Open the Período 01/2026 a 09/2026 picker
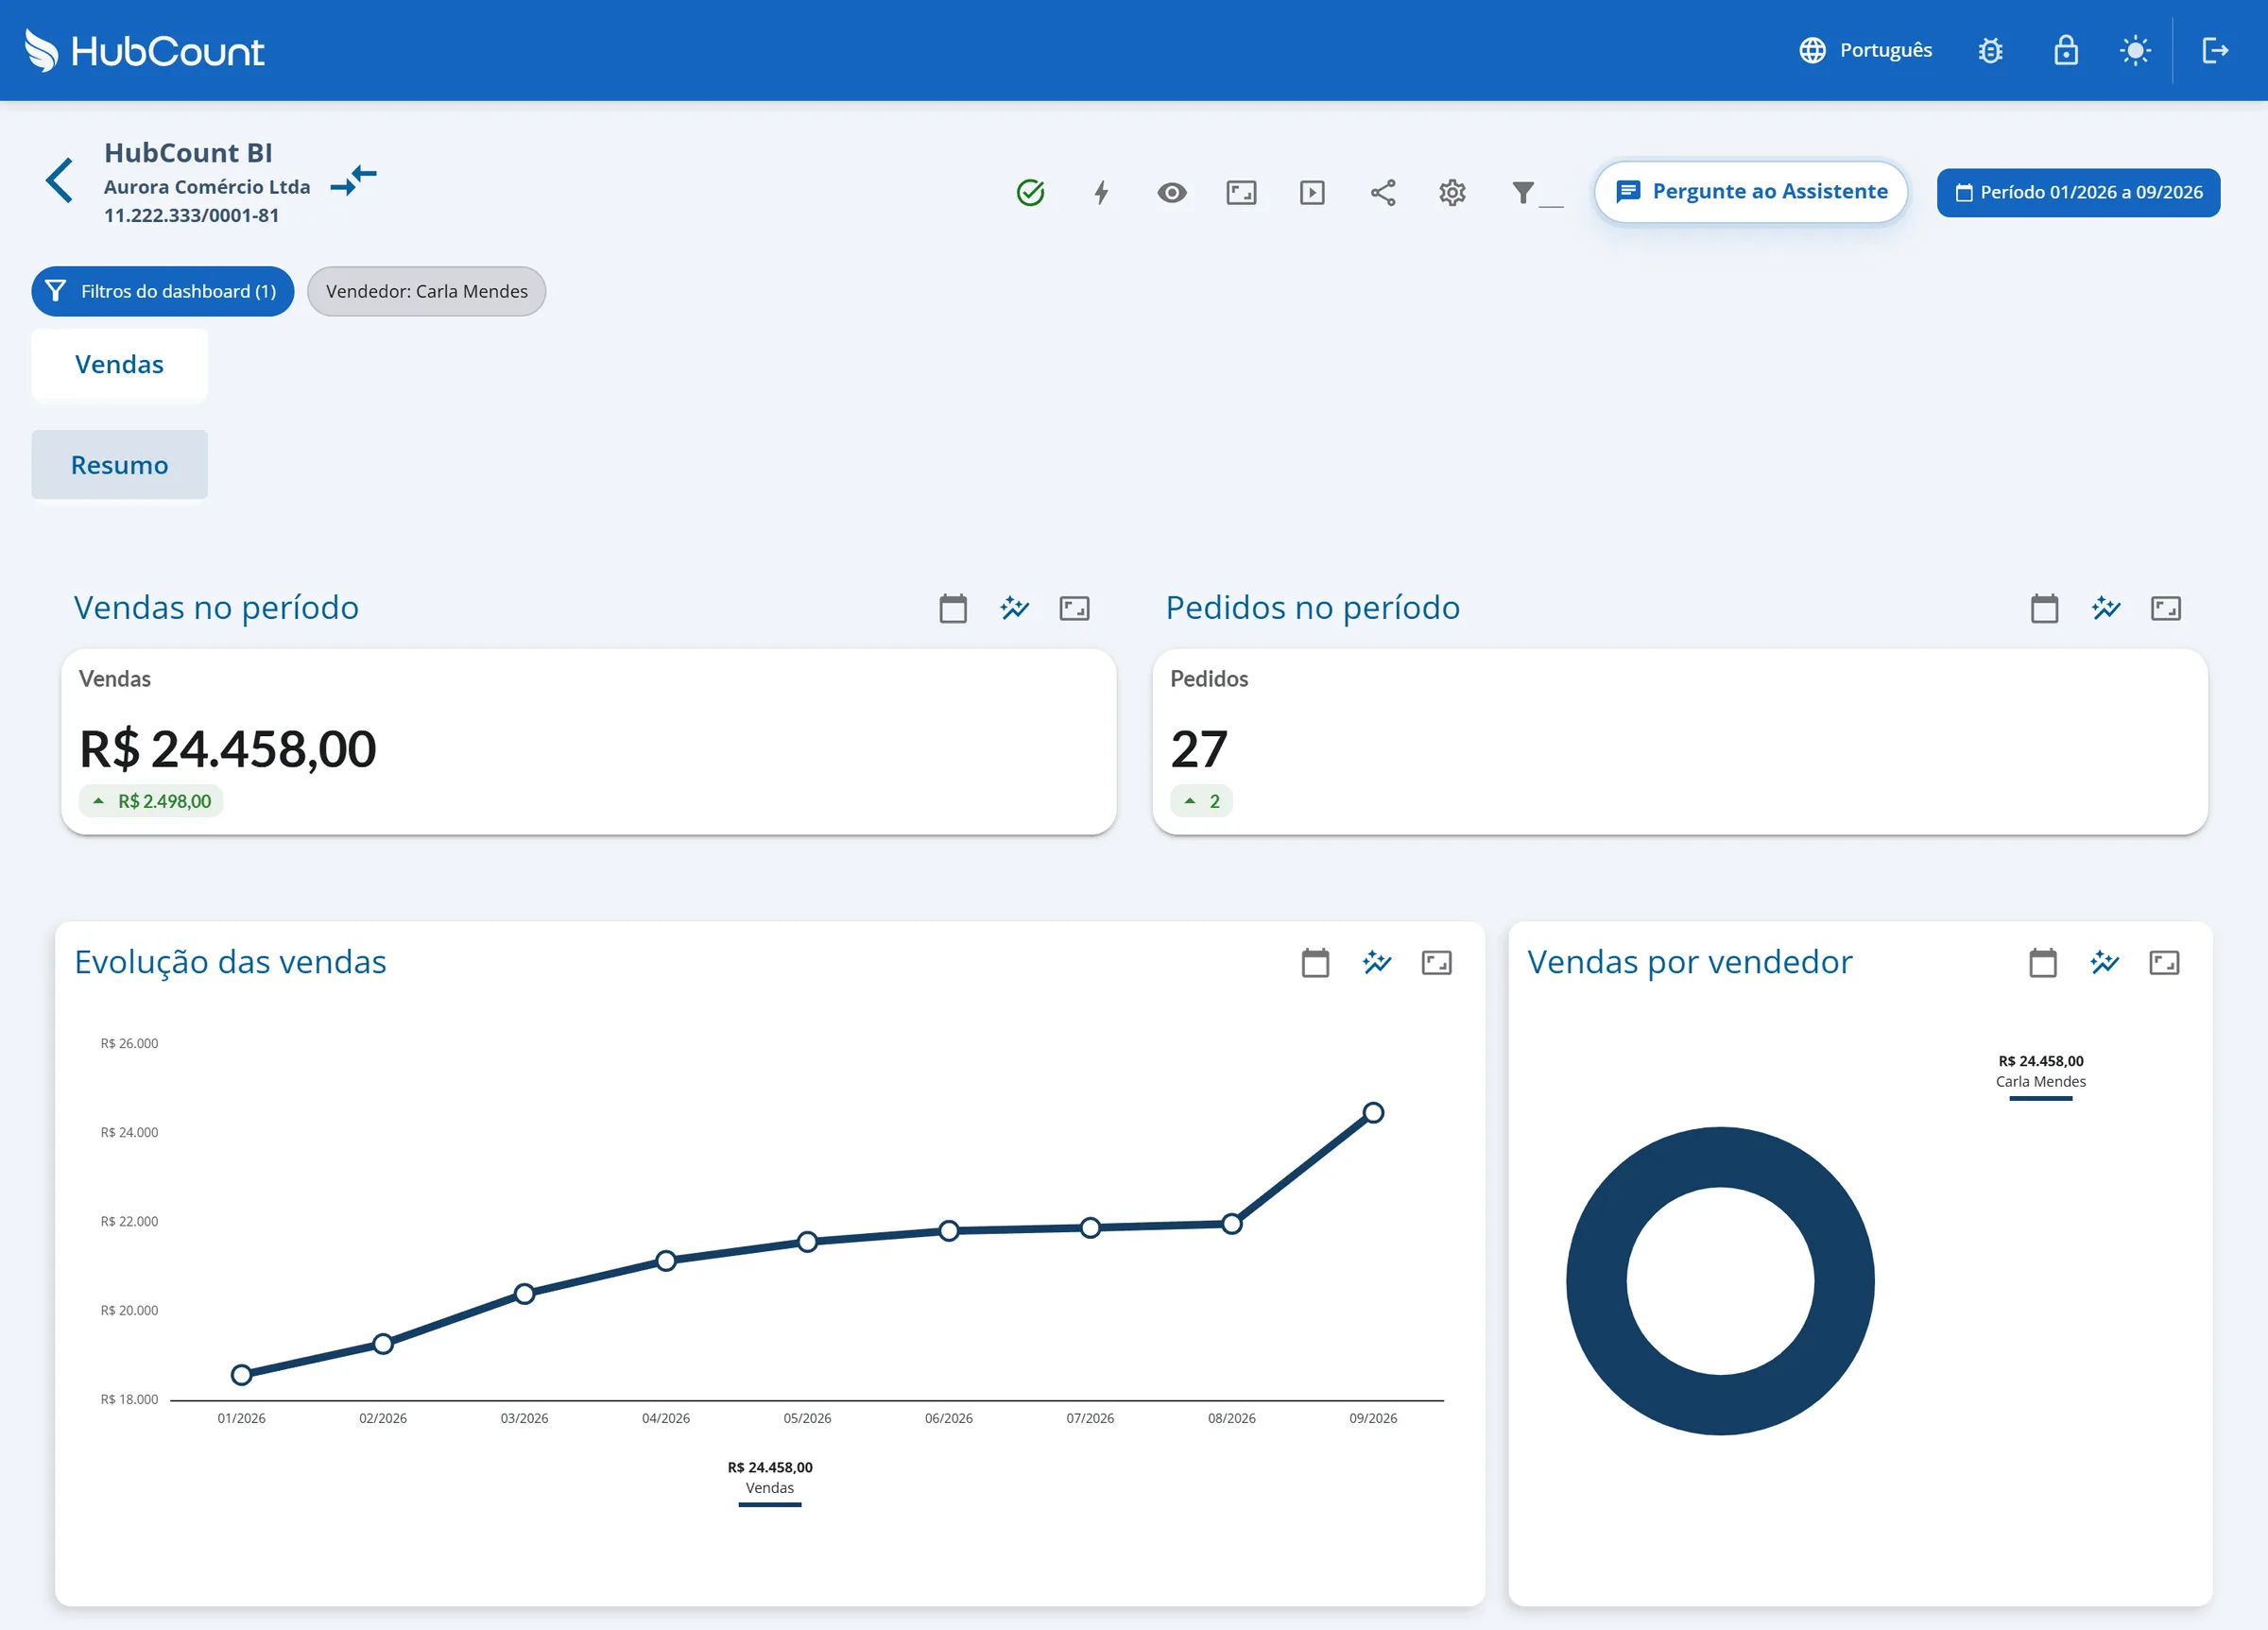The width and height of the screenshot is (2268, 1630). click(x=2078, y=192)
